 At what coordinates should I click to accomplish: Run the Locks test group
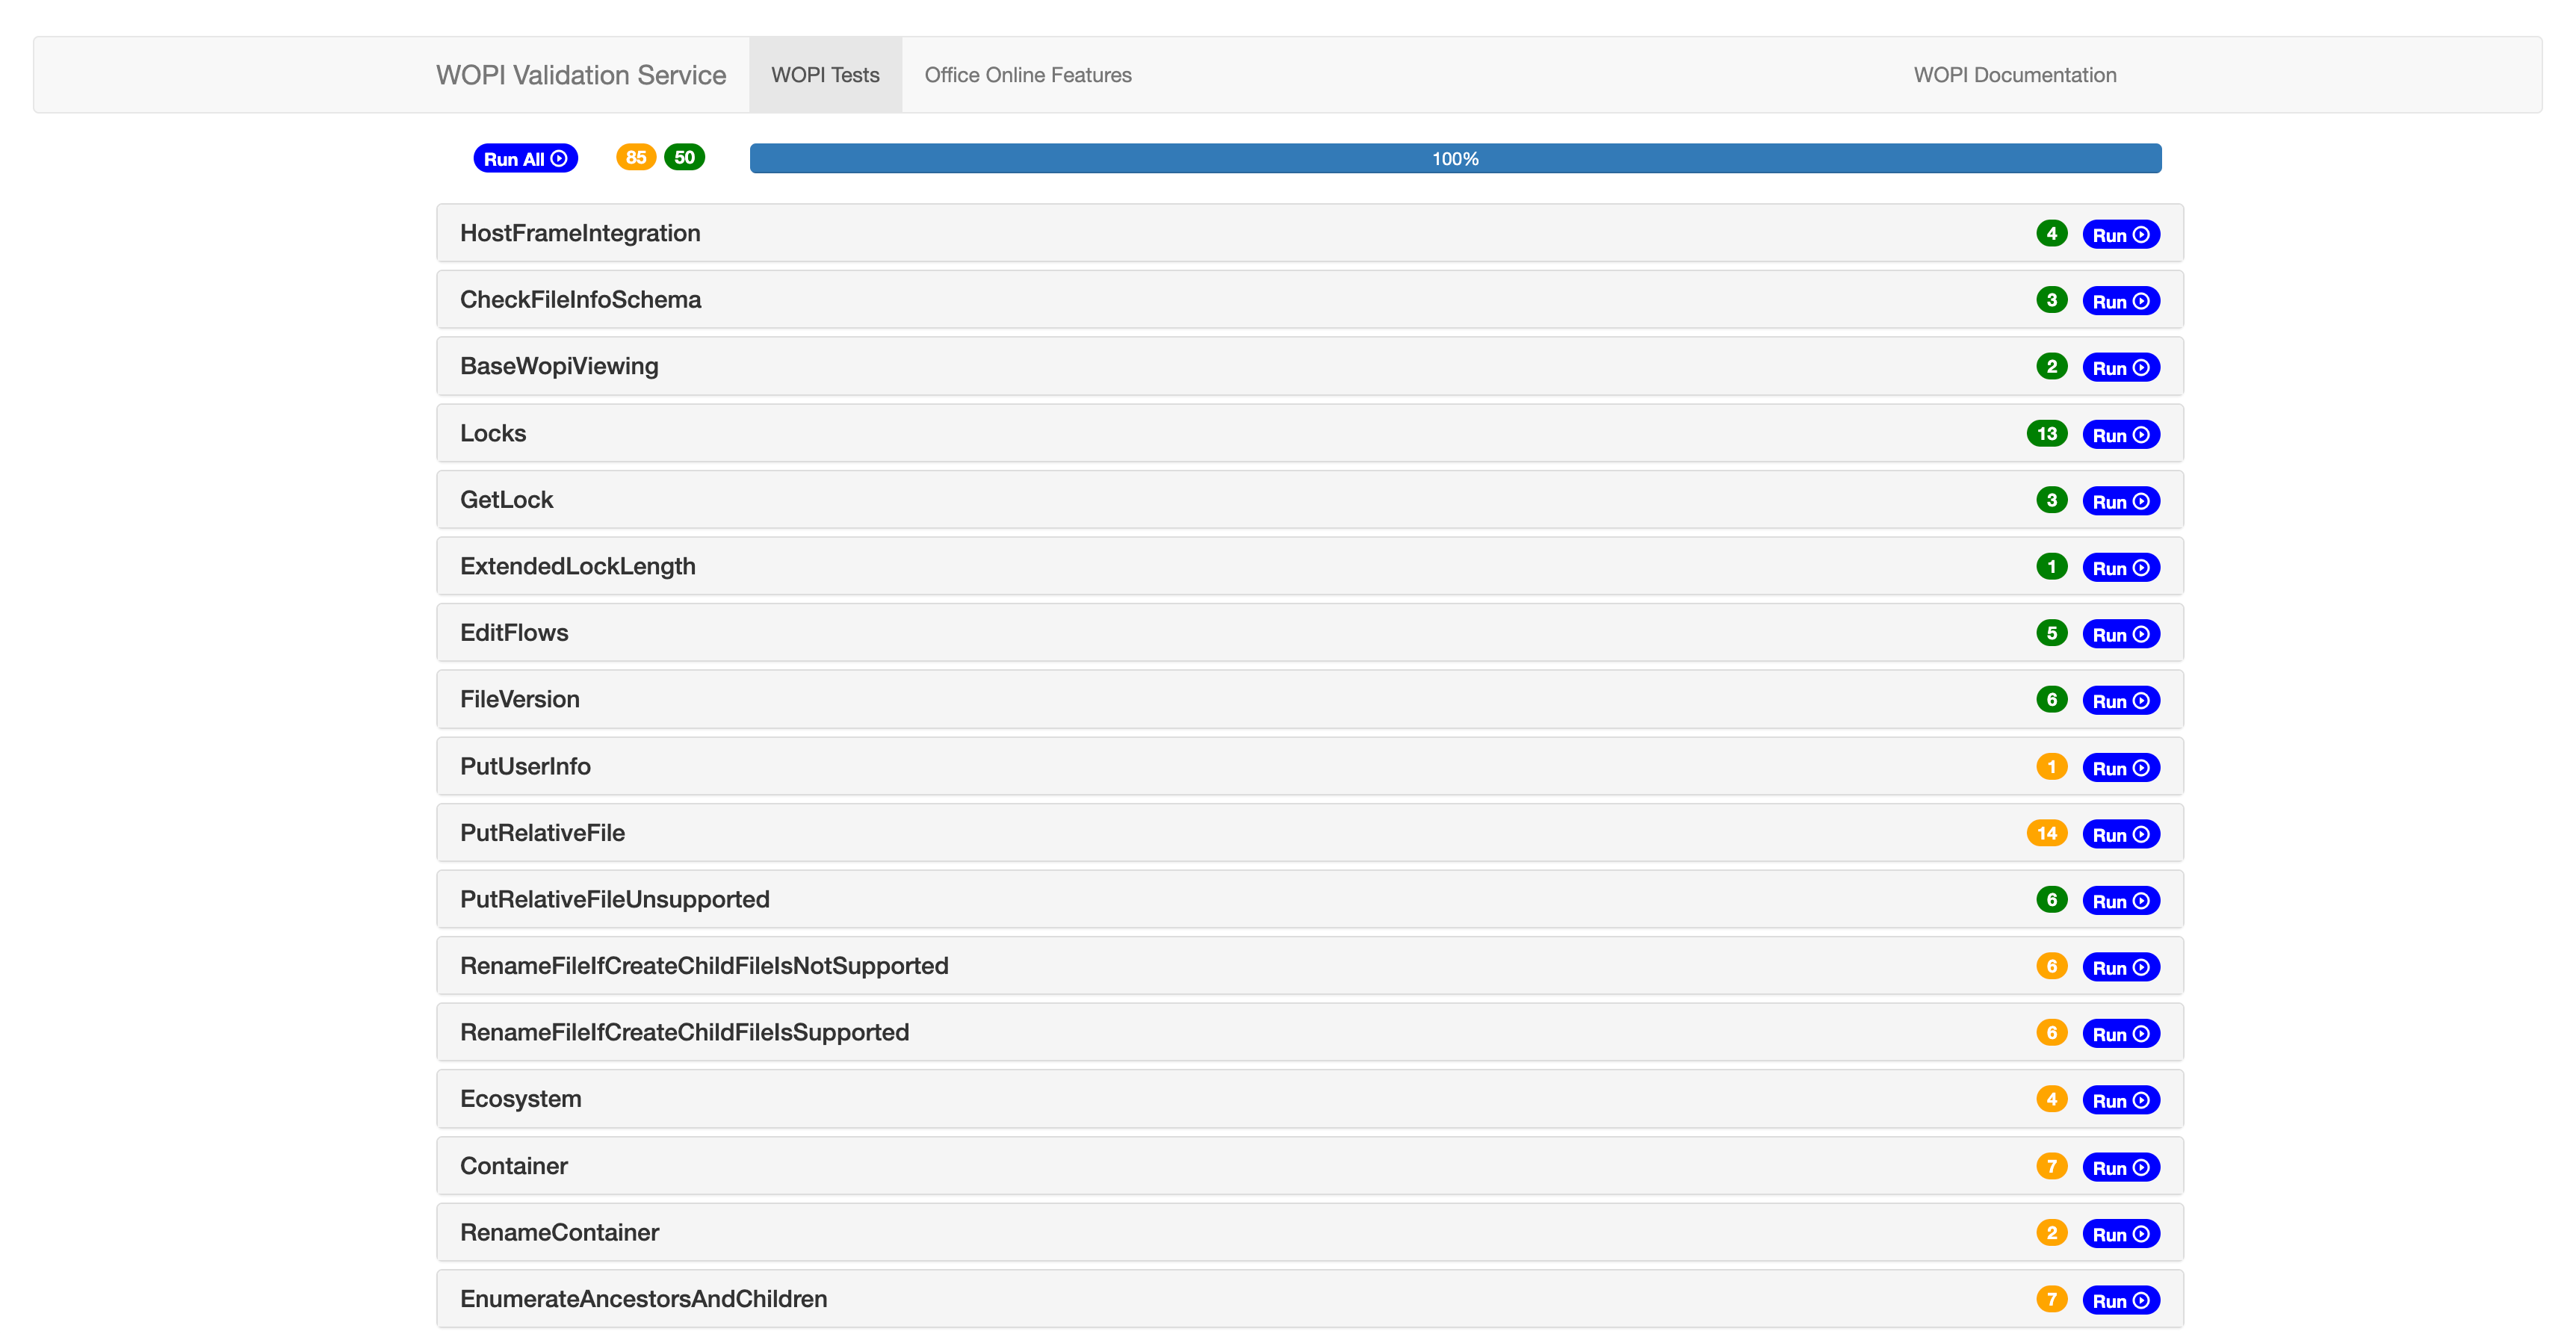click(2120, 434)
